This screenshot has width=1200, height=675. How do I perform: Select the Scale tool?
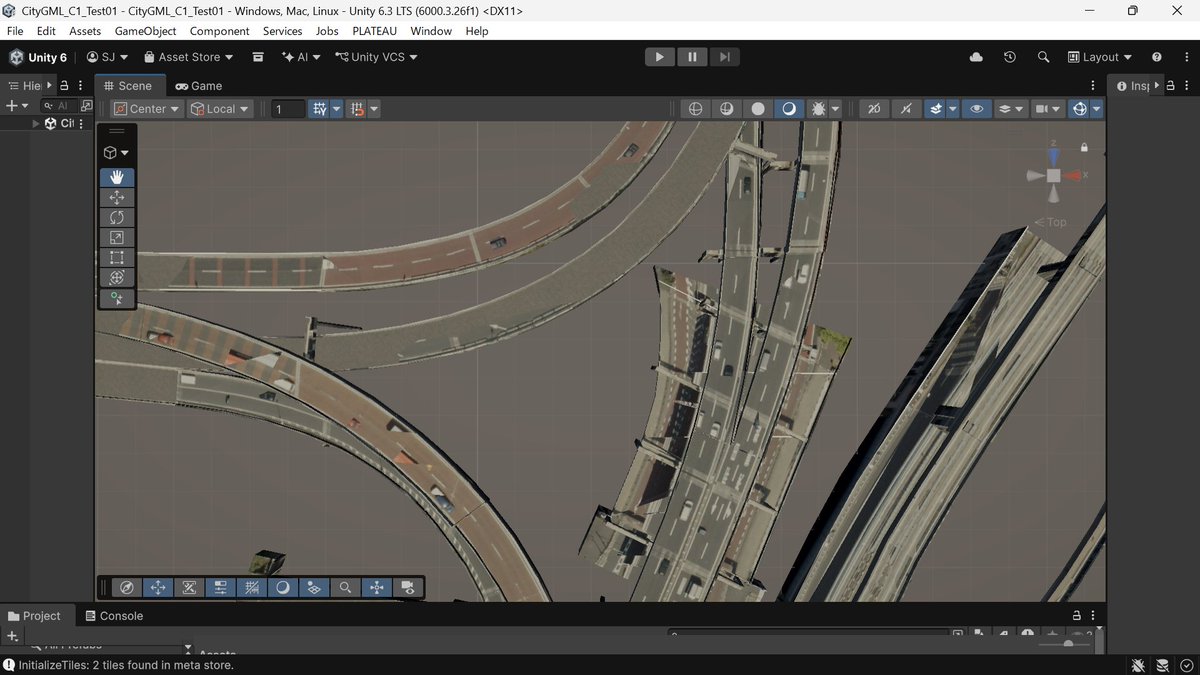pyautogui.click(x=117, y=237)
